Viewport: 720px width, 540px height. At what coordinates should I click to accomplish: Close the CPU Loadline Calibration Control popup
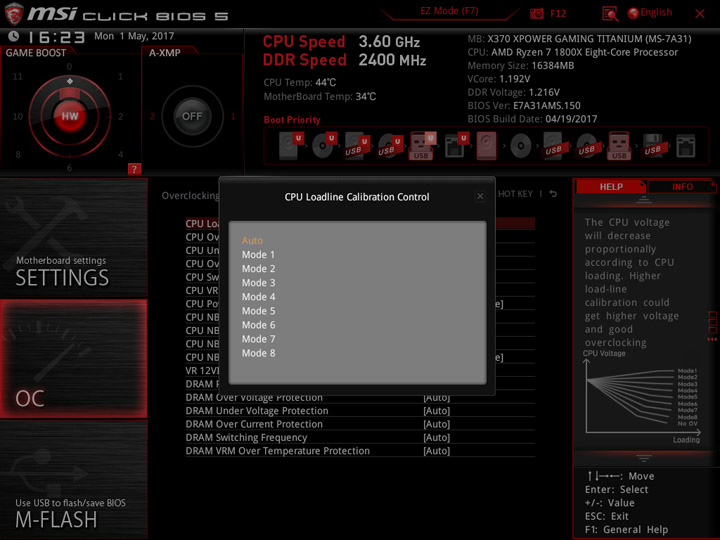(x=480, y=197)
